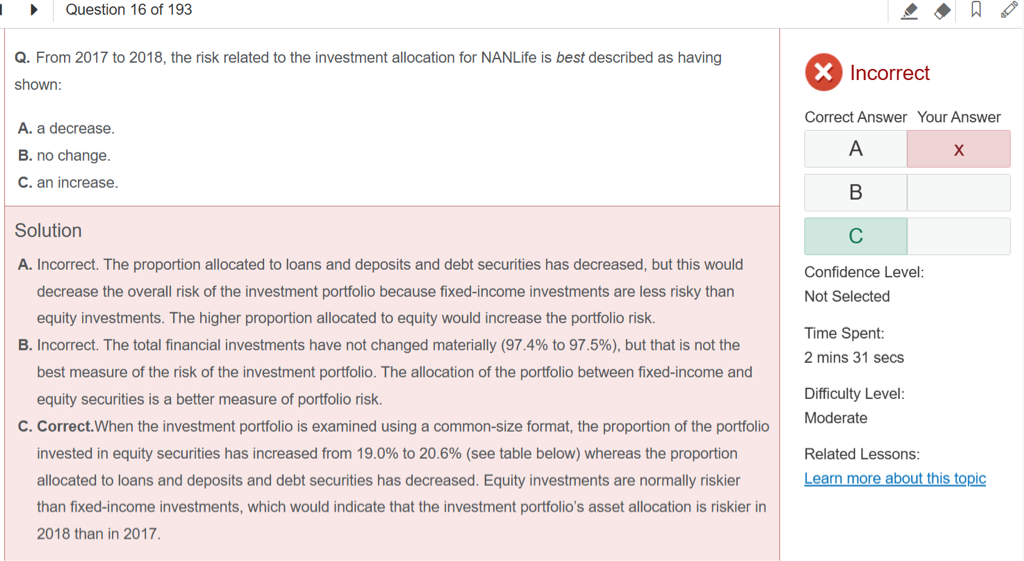Go to next question arrow
Screen dimensions: 1024x561
(x=34, y=10)
